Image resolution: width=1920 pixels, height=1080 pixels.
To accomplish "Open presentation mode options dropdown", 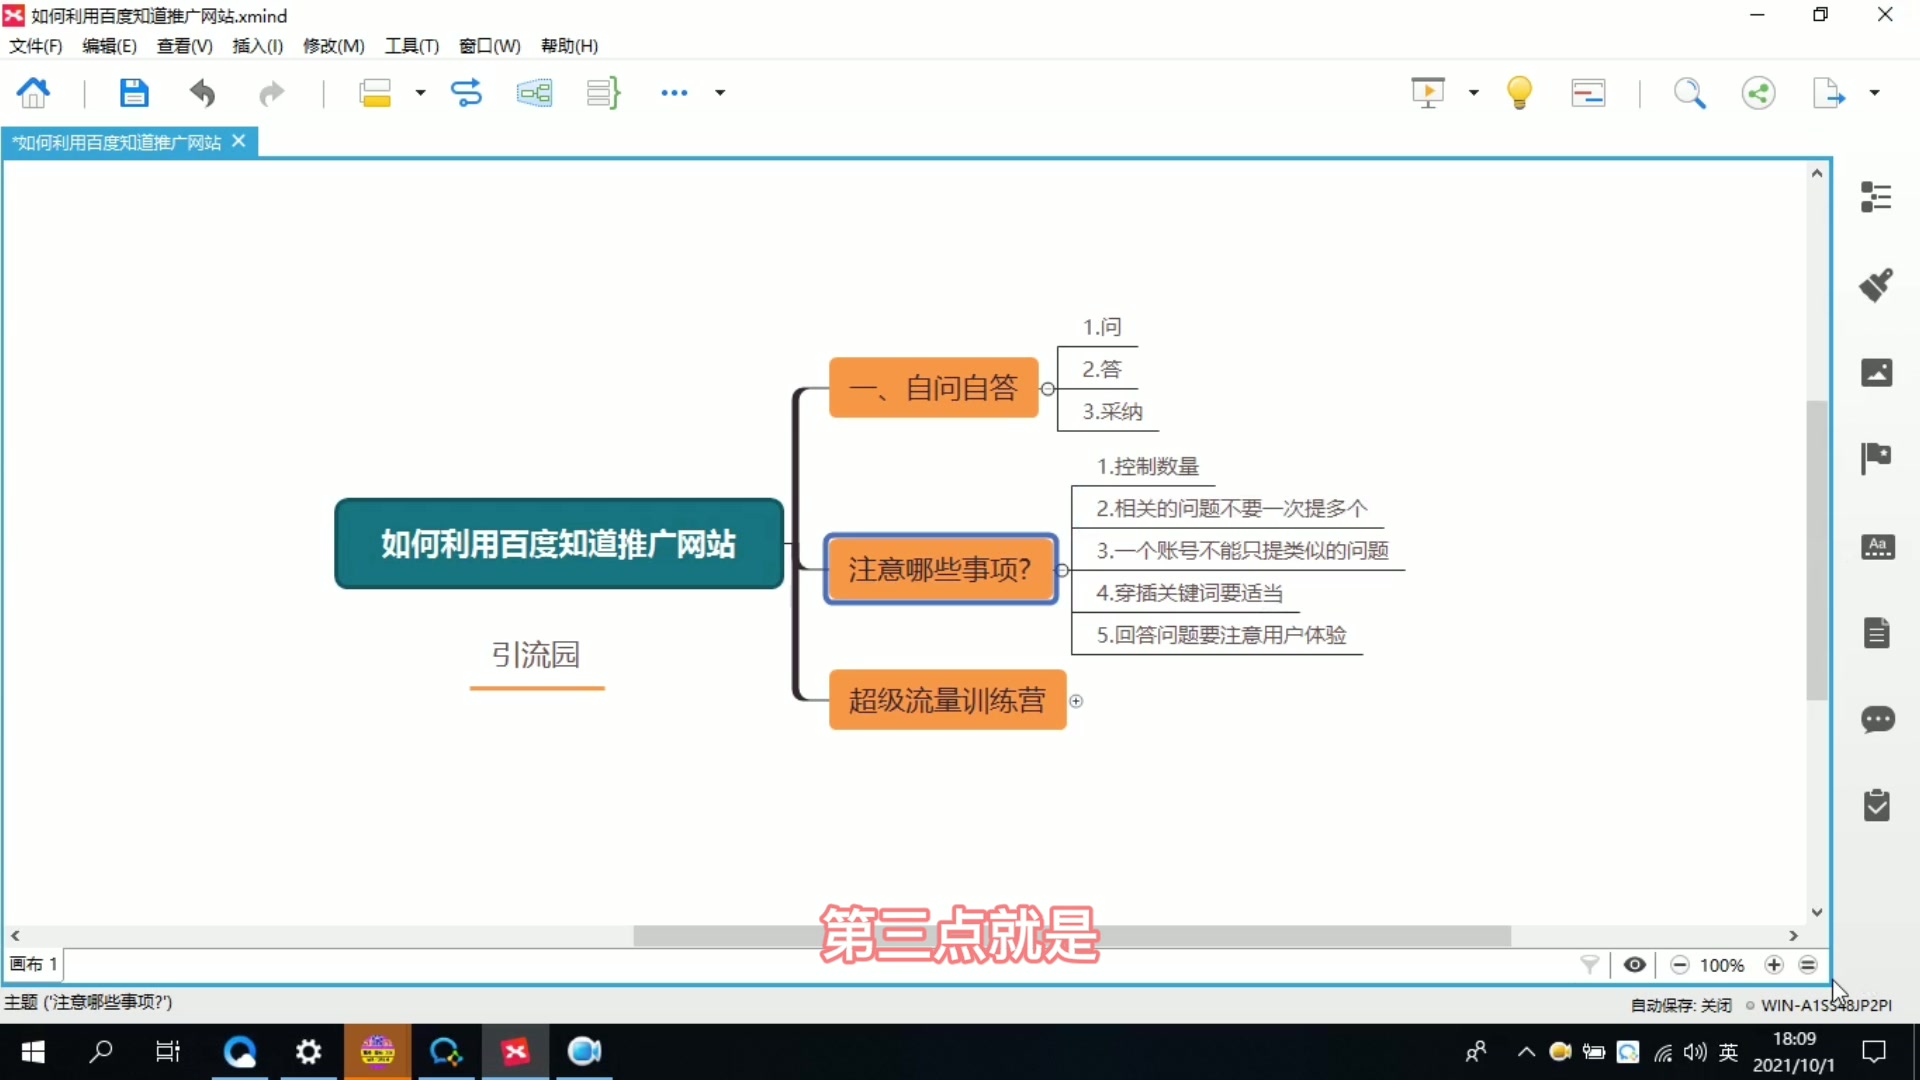I will [x=1473, y=93].
